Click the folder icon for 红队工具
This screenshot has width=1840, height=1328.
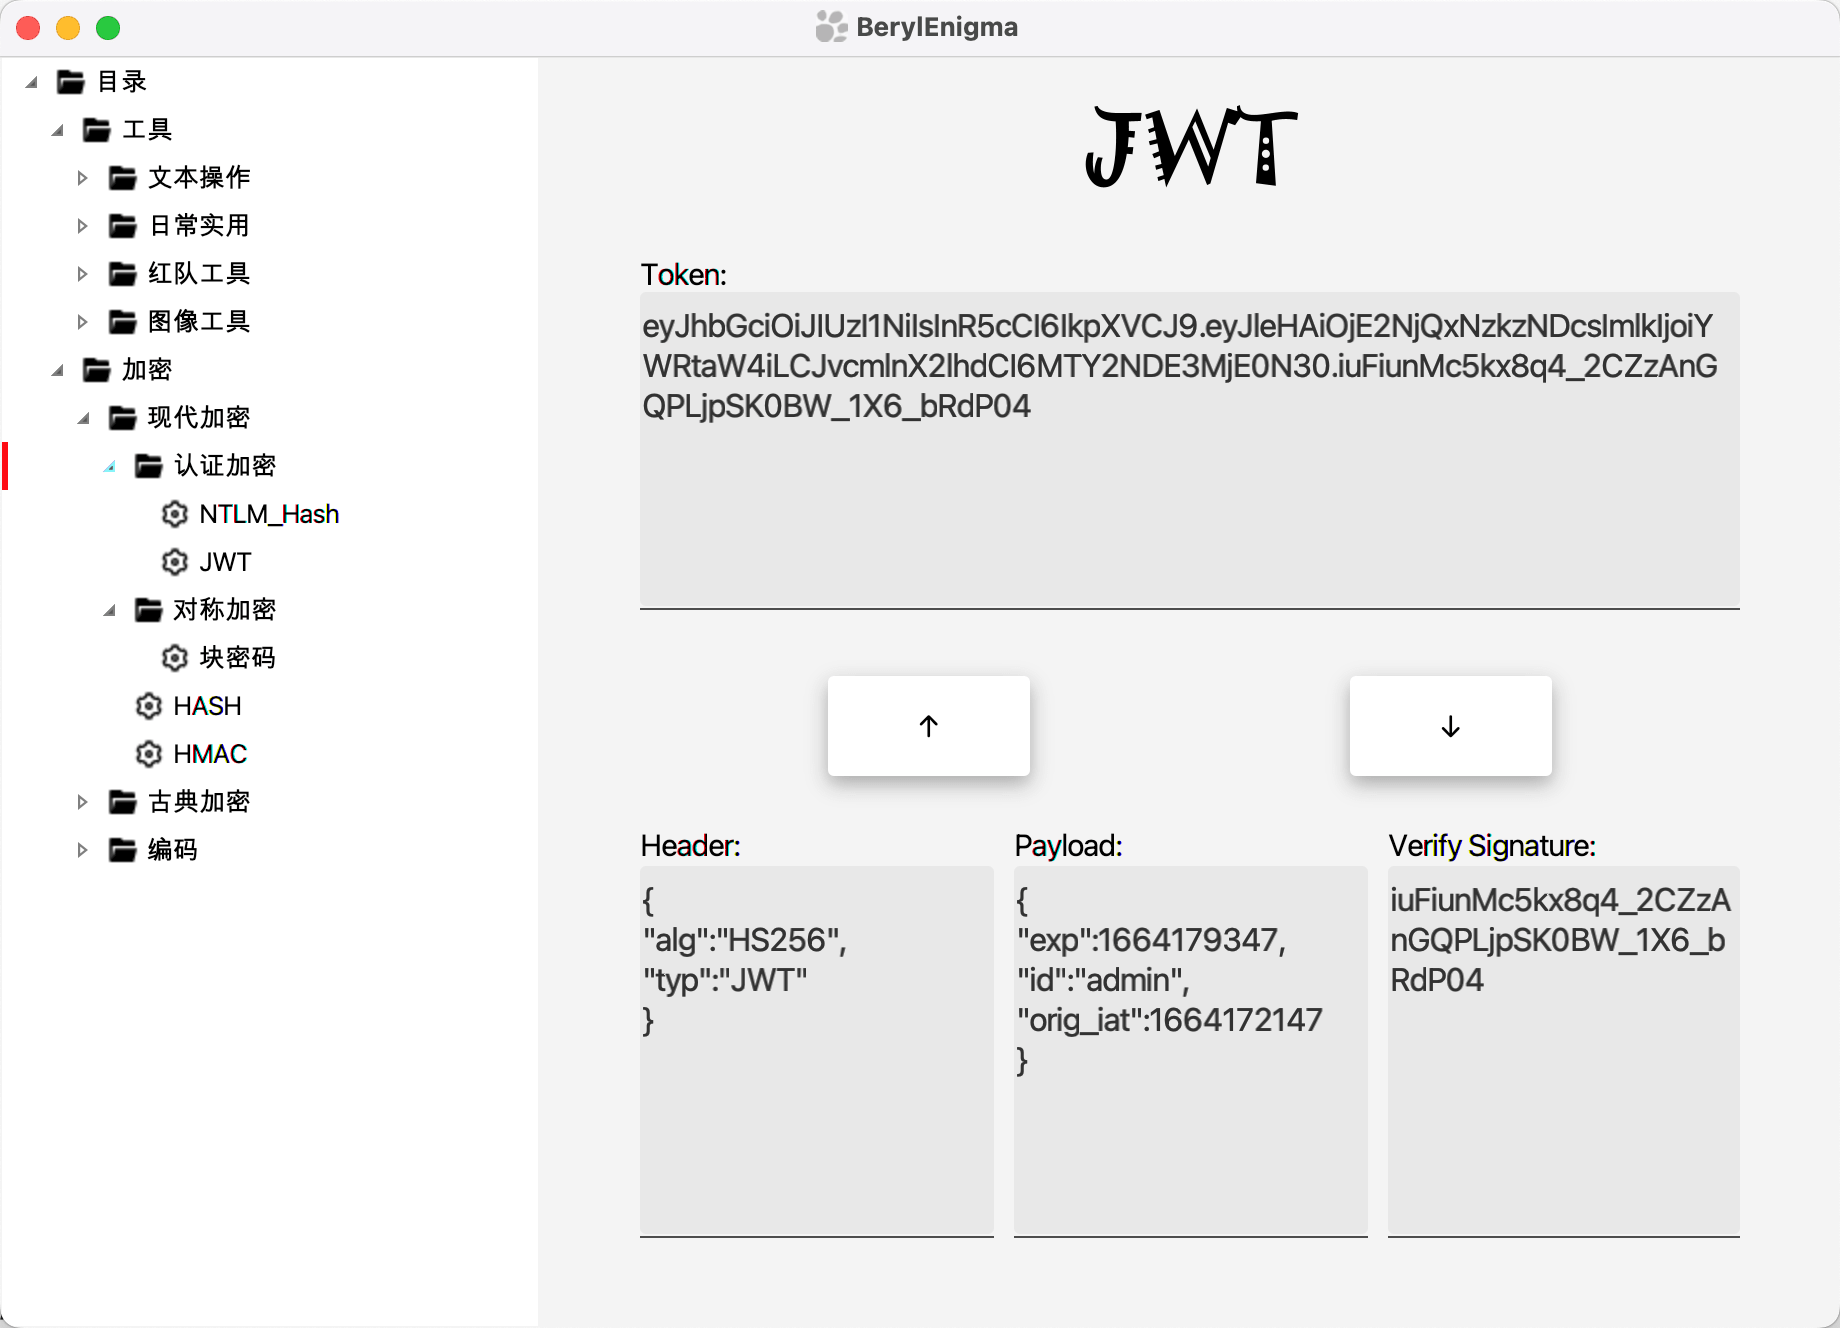click(123, 274)
